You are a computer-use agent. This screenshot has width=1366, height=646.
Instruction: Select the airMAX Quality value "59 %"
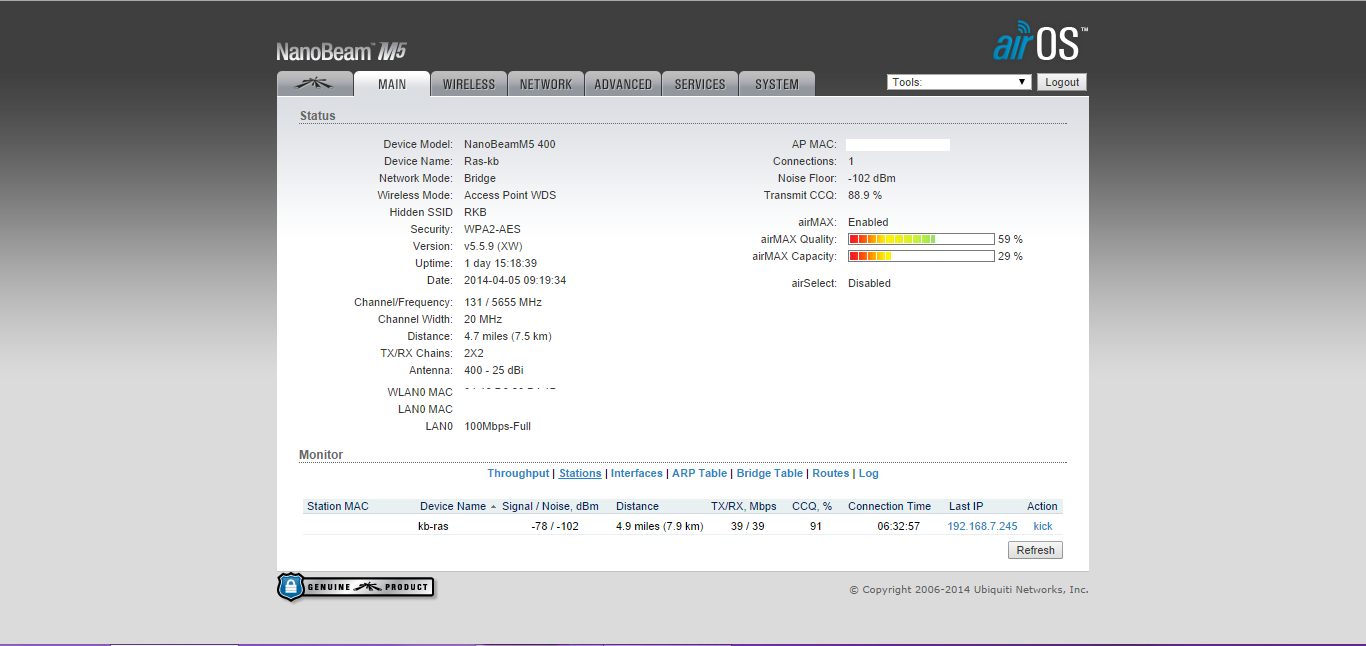tap(1010, 239)
